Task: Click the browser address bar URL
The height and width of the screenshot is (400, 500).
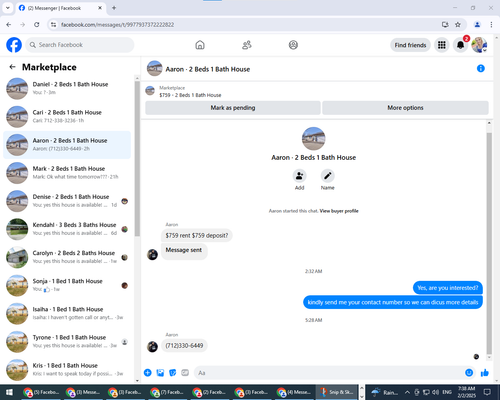Action: pyautogui.click(x=117, y=25)
